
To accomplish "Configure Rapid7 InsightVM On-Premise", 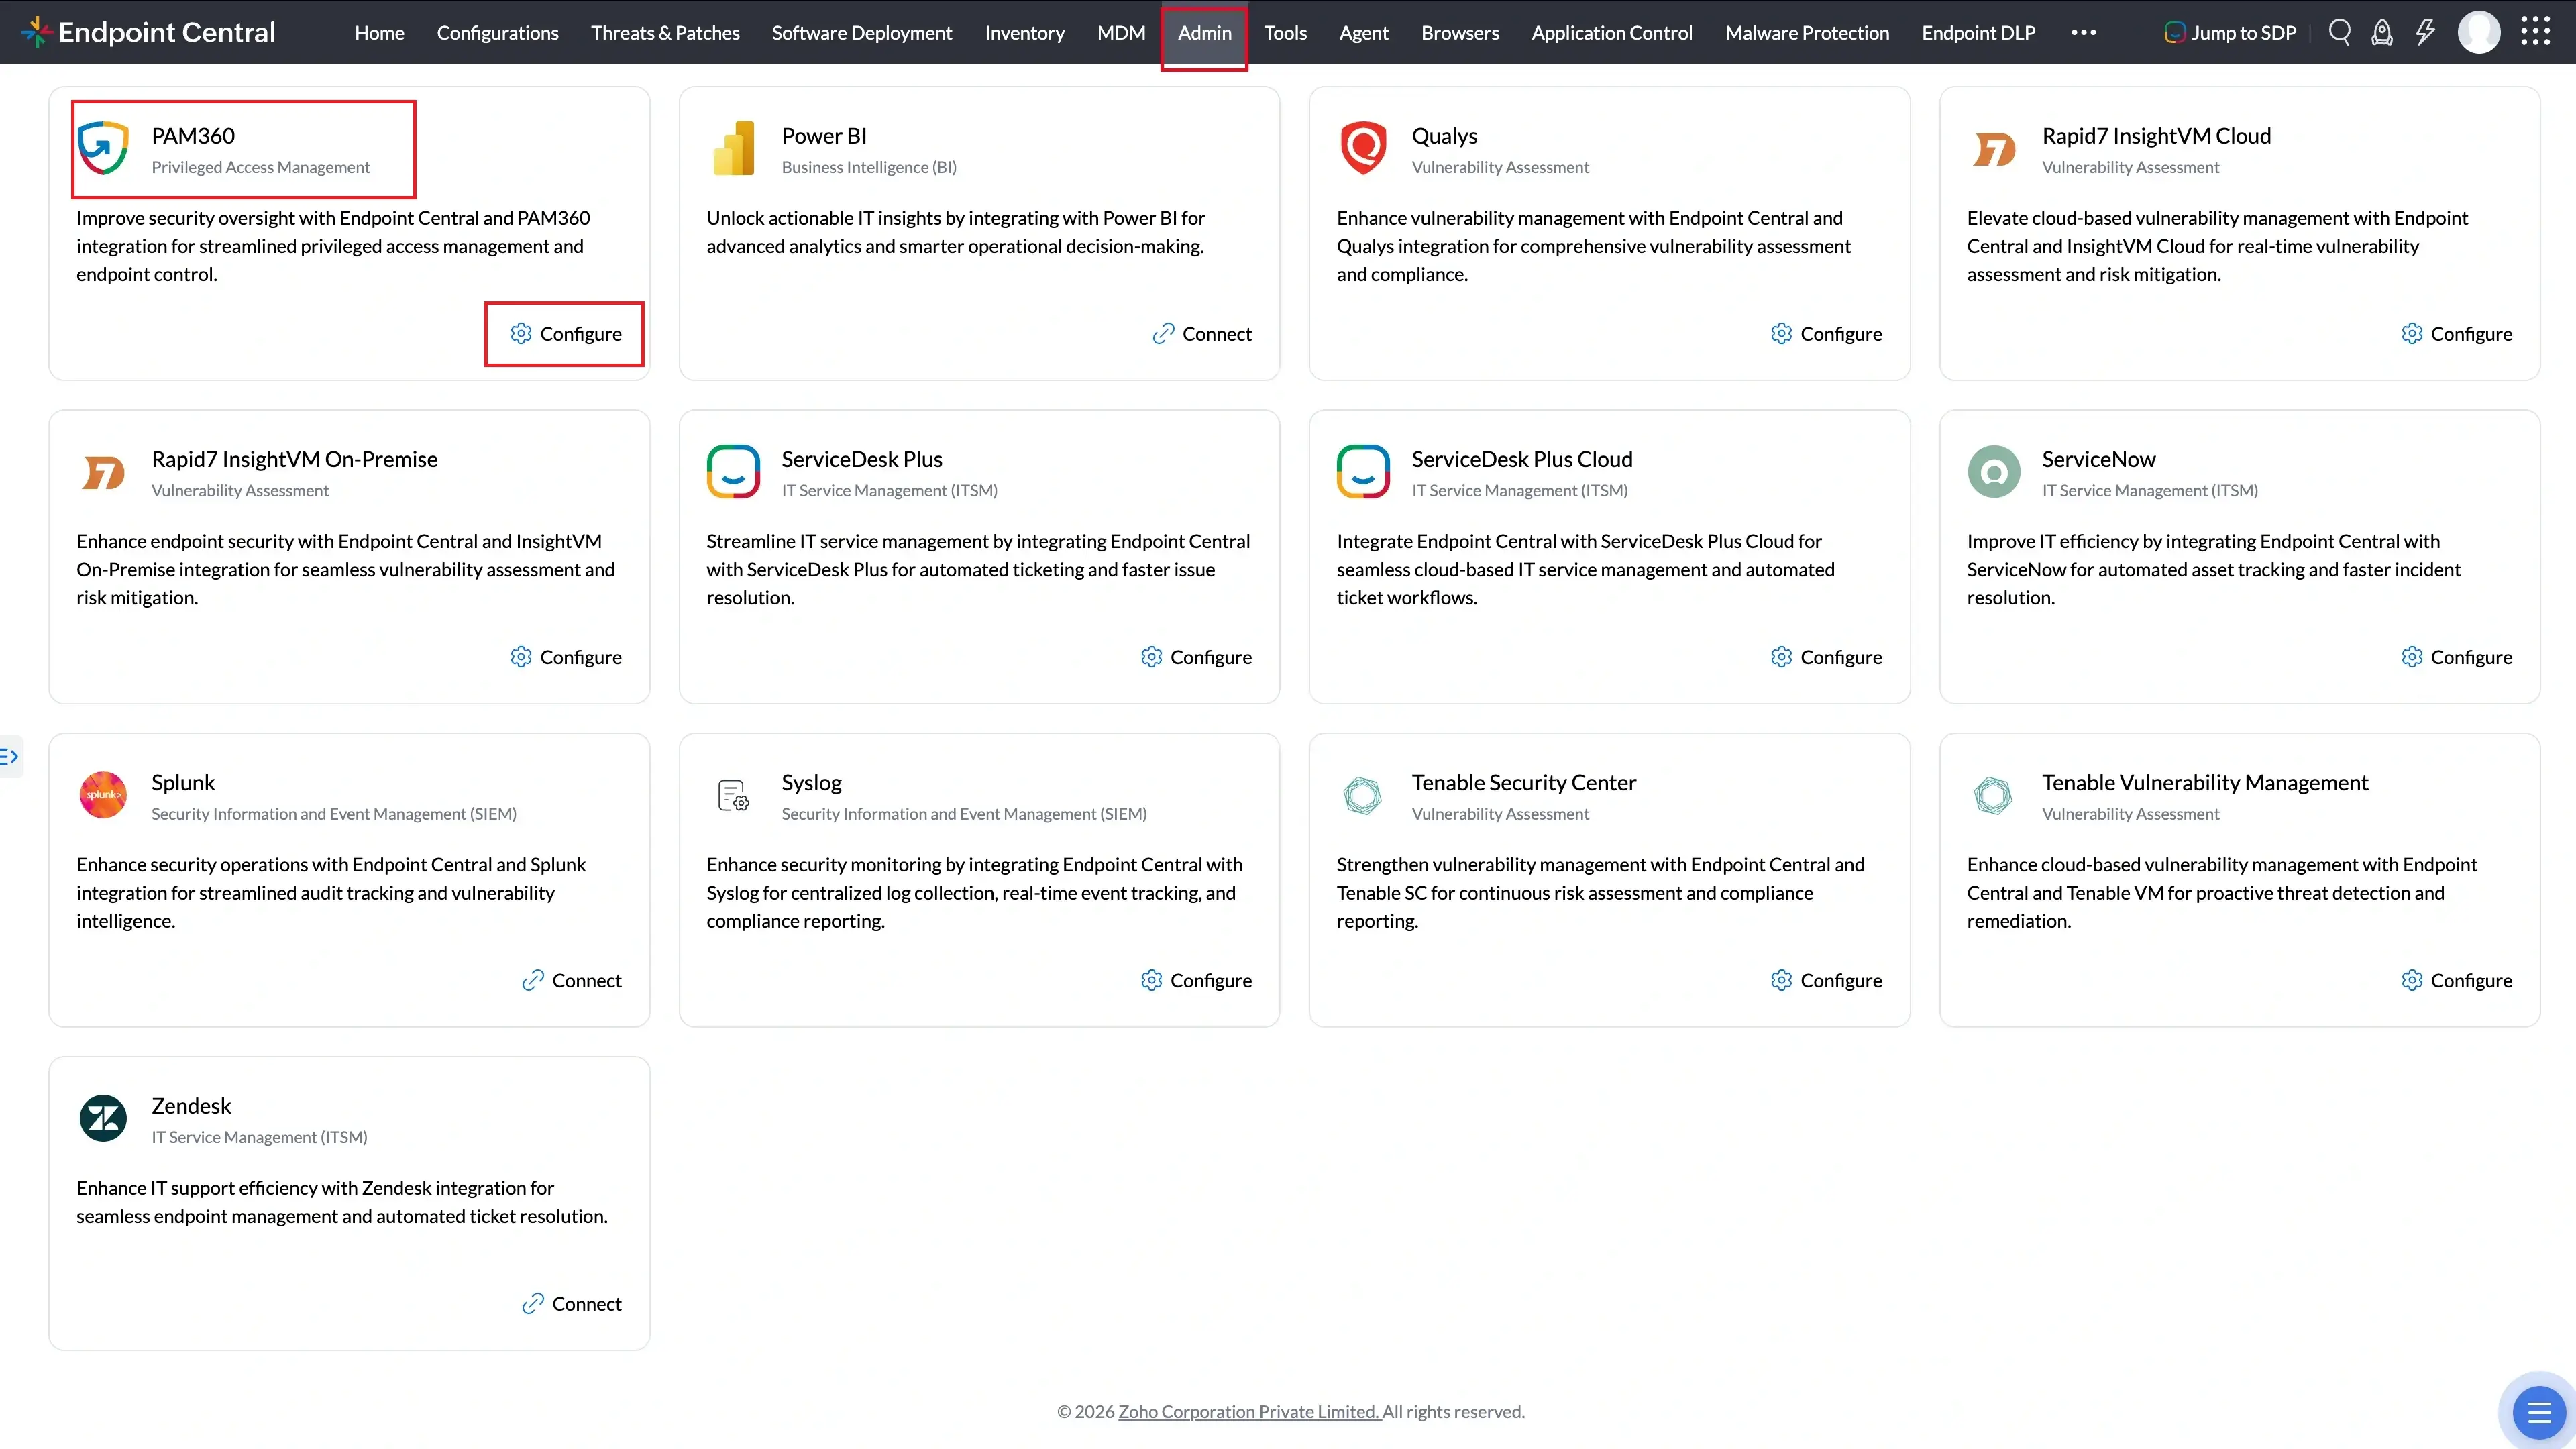I will point(566,656).
